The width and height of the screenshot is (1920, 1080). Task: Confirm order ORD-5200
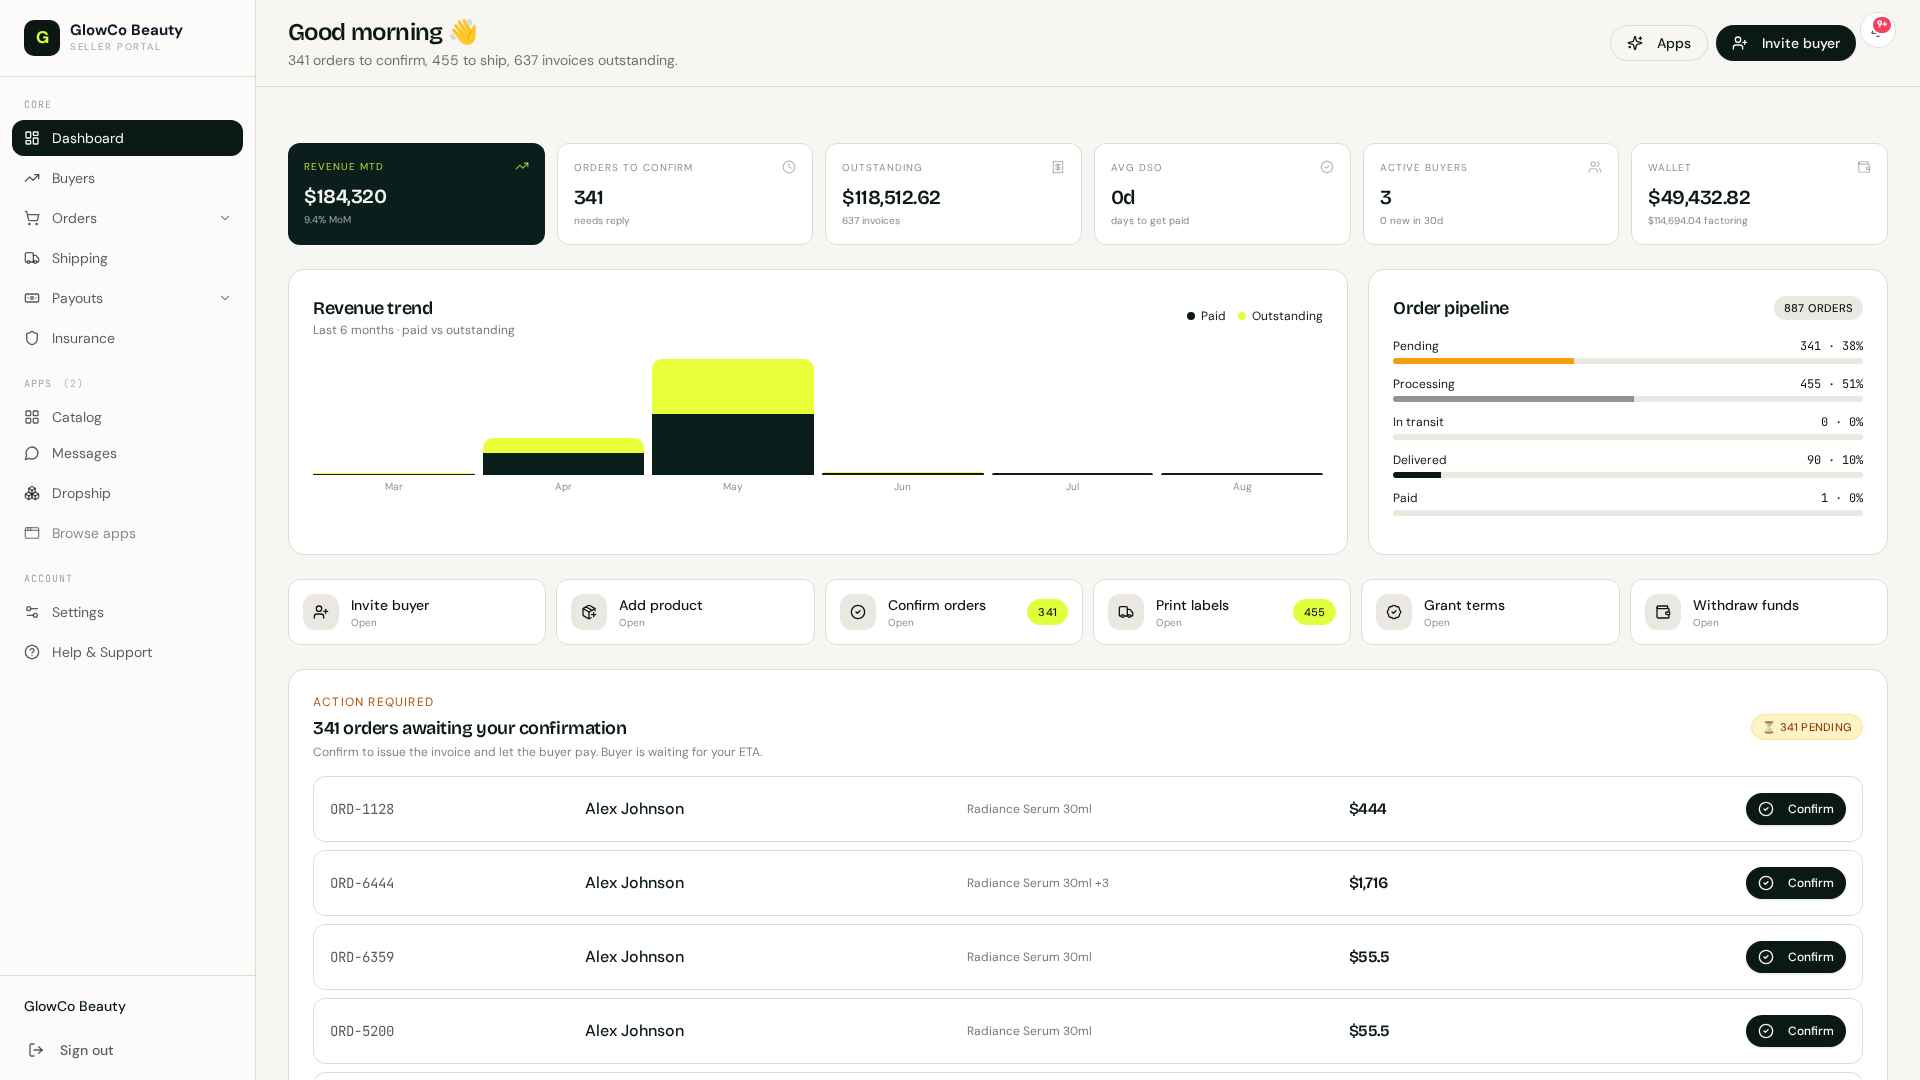coord(1795,1031)
